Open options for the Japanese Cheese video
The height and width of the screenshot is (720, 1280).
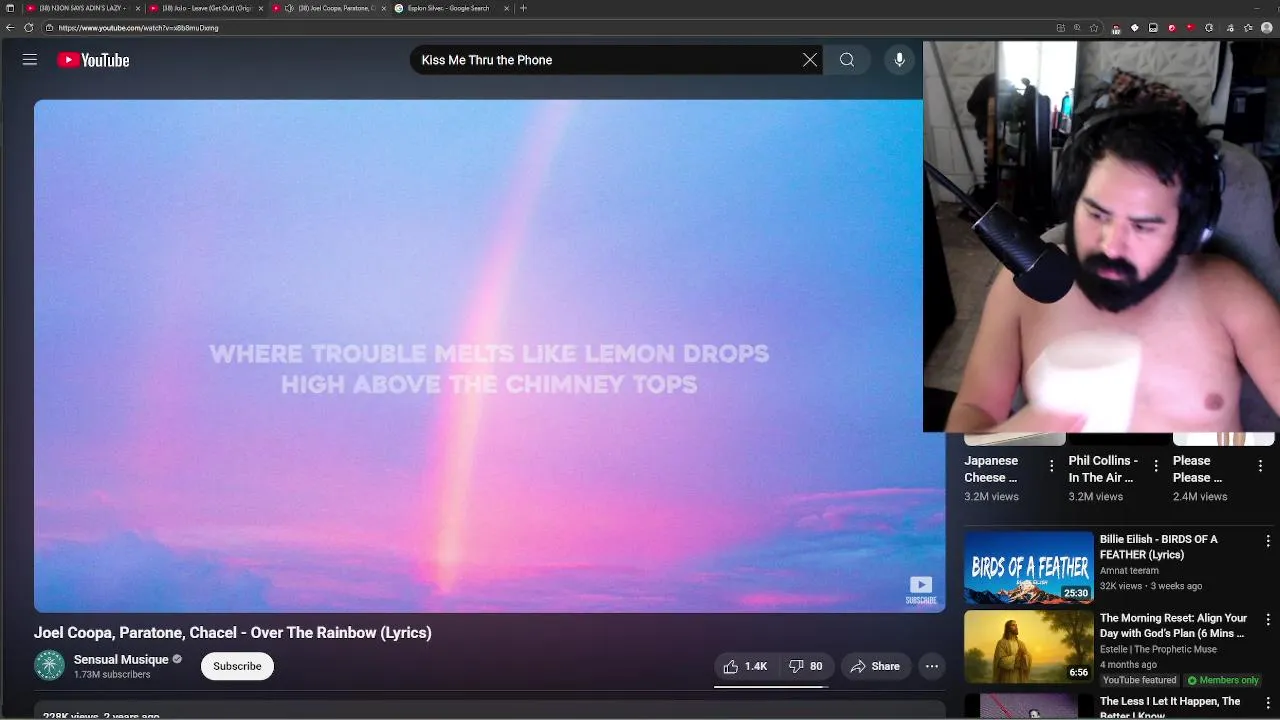1051,466
